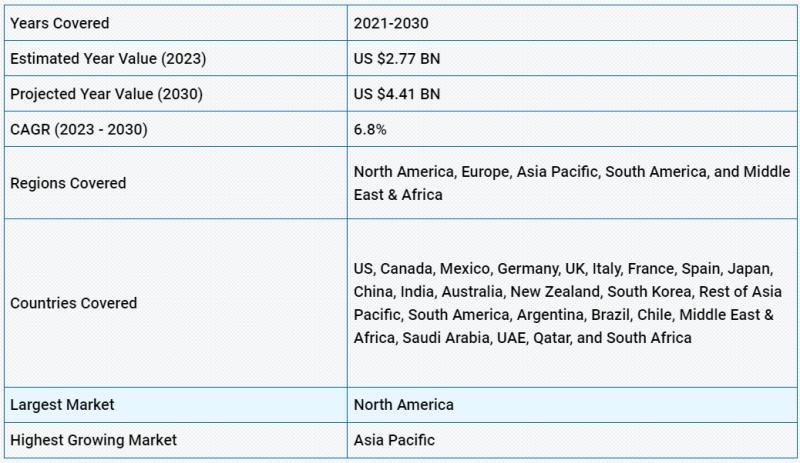The image size is (800, 463).
Task: Click the Largest Market label cell
Action: point(176,405)
